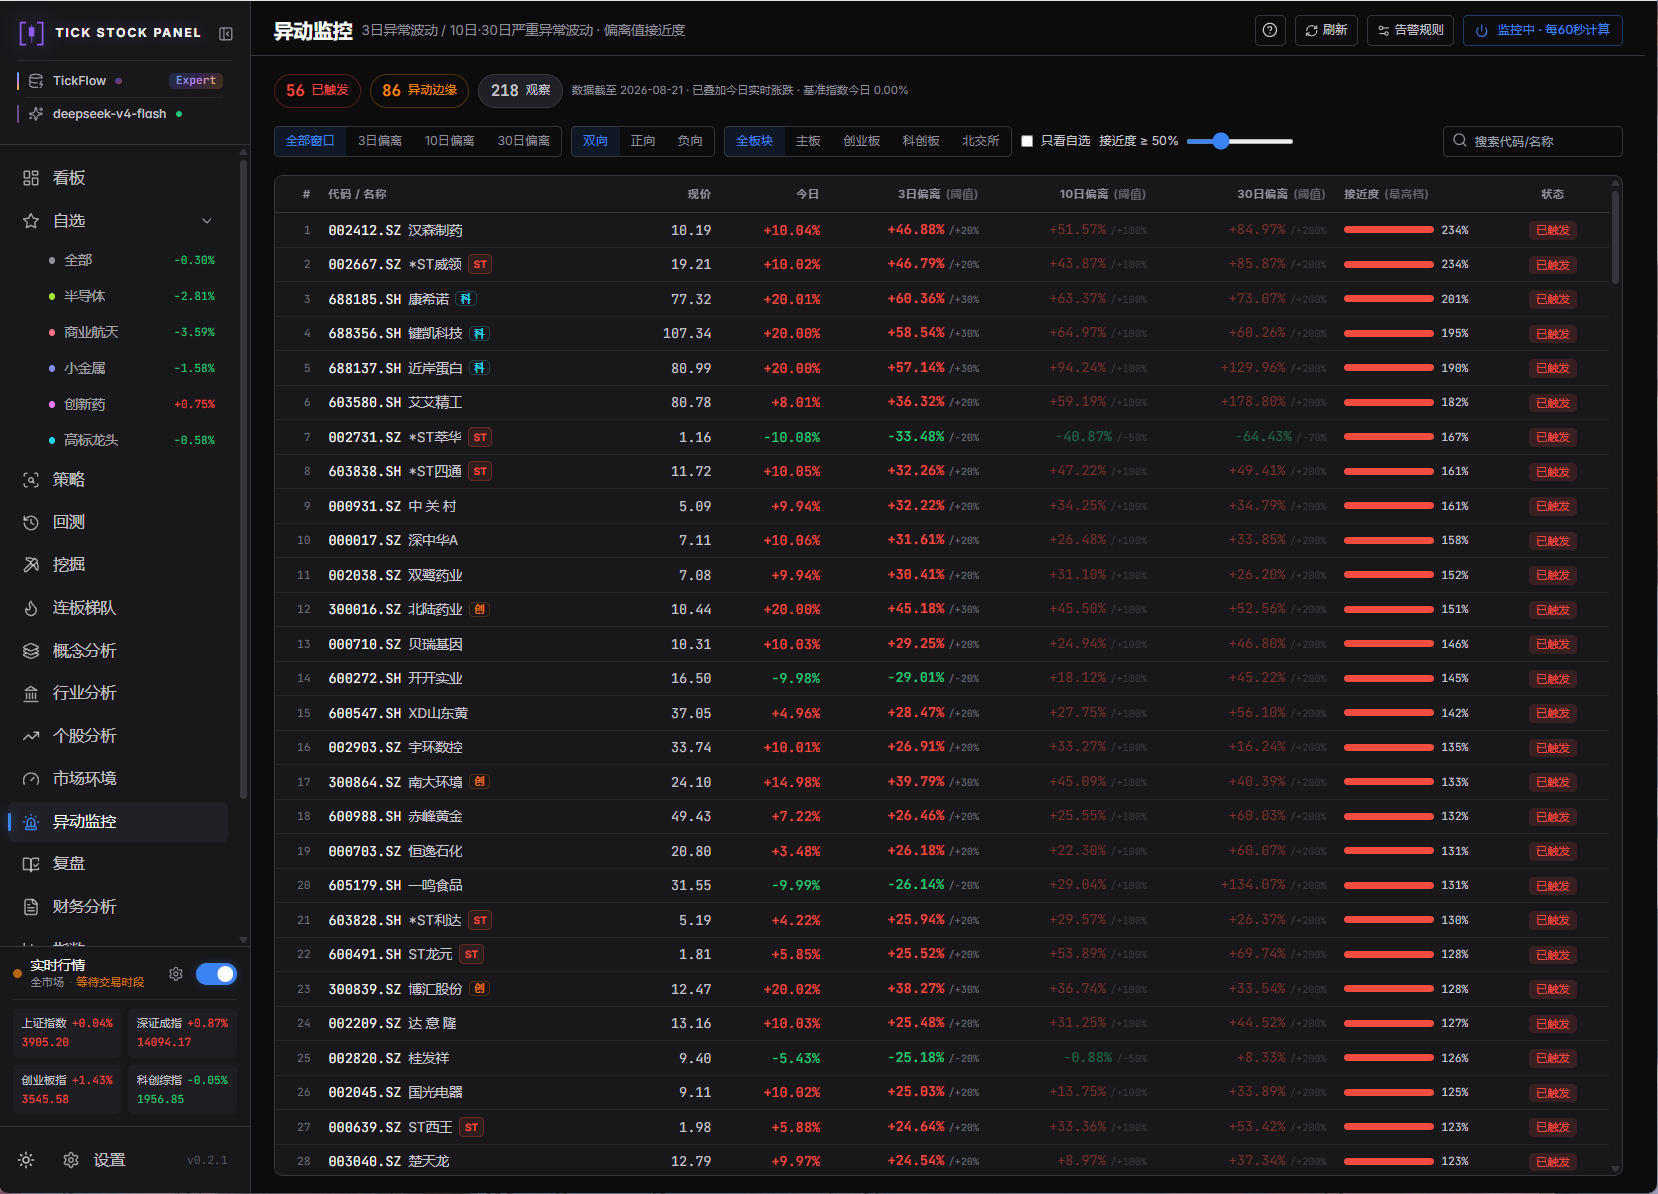Enable the 只看自选 checkbox
The image size is (1658, 1194).
point(1027,141)
